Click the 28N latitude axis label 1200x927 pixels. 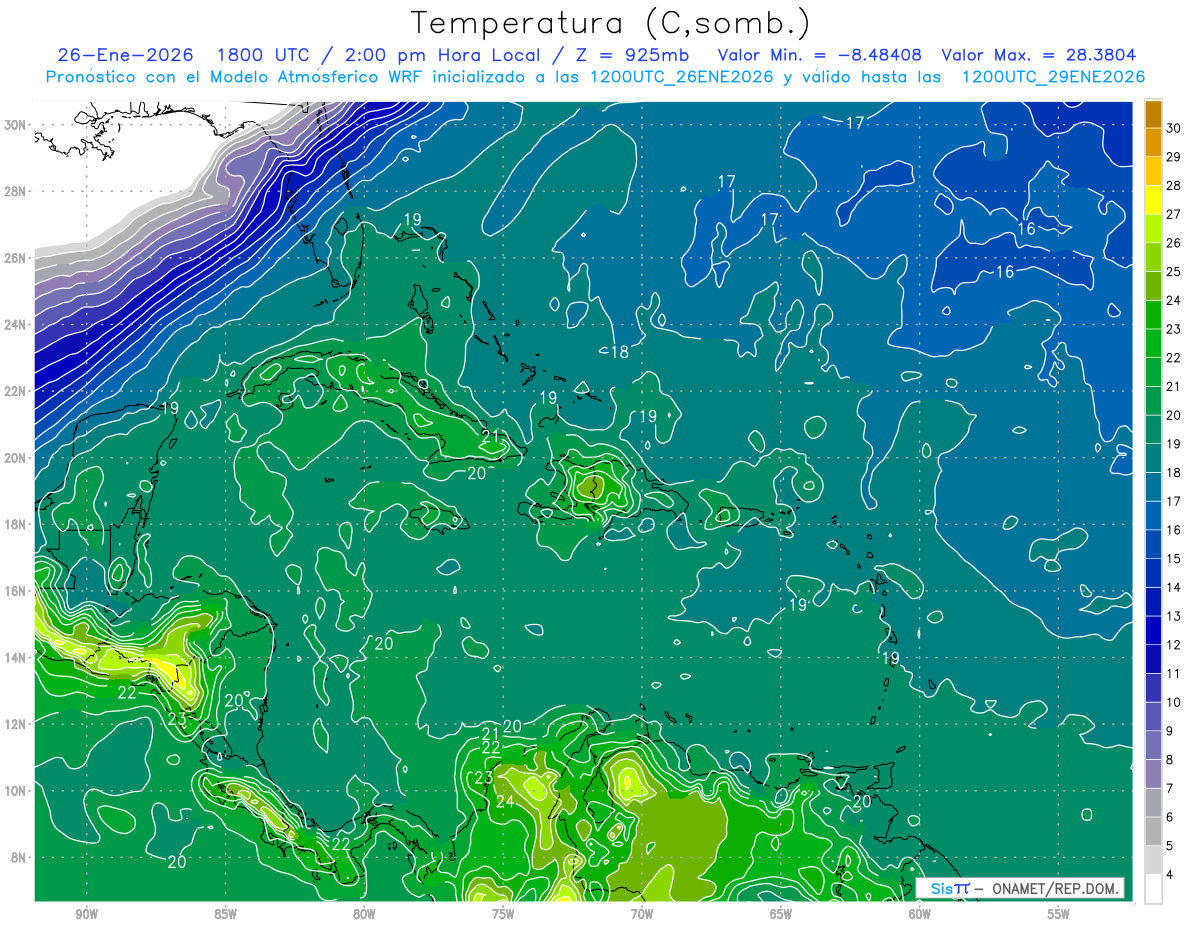(17, 191)
